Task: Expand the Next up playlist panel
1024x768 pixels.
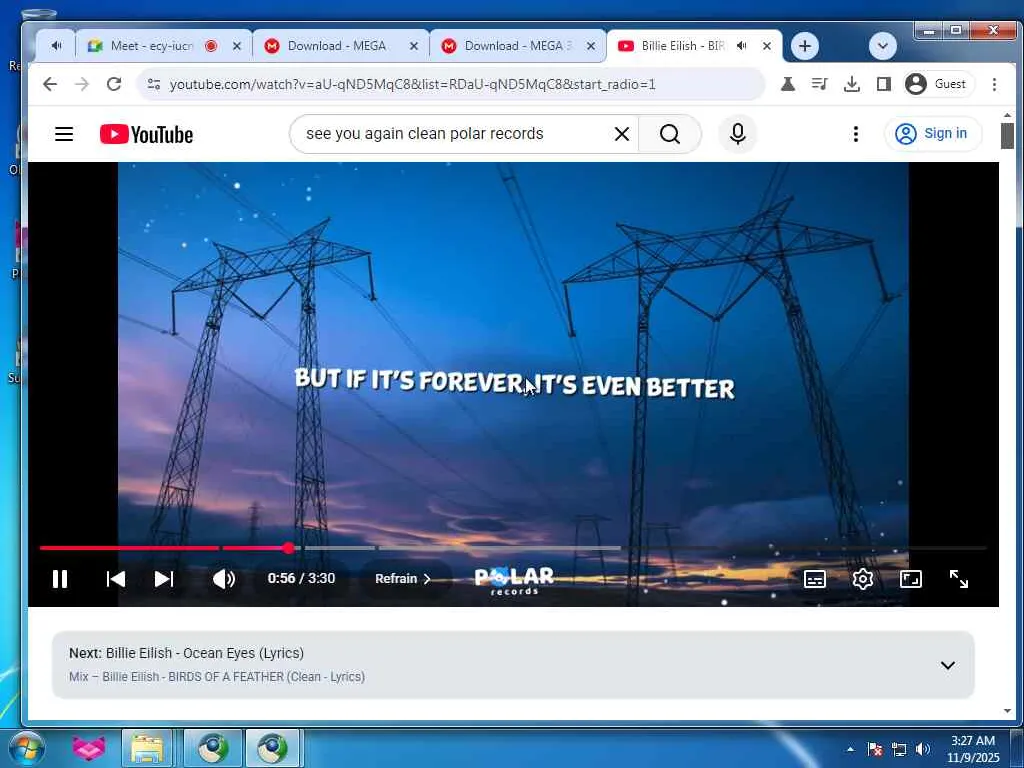Action: [x=948, y=665]
